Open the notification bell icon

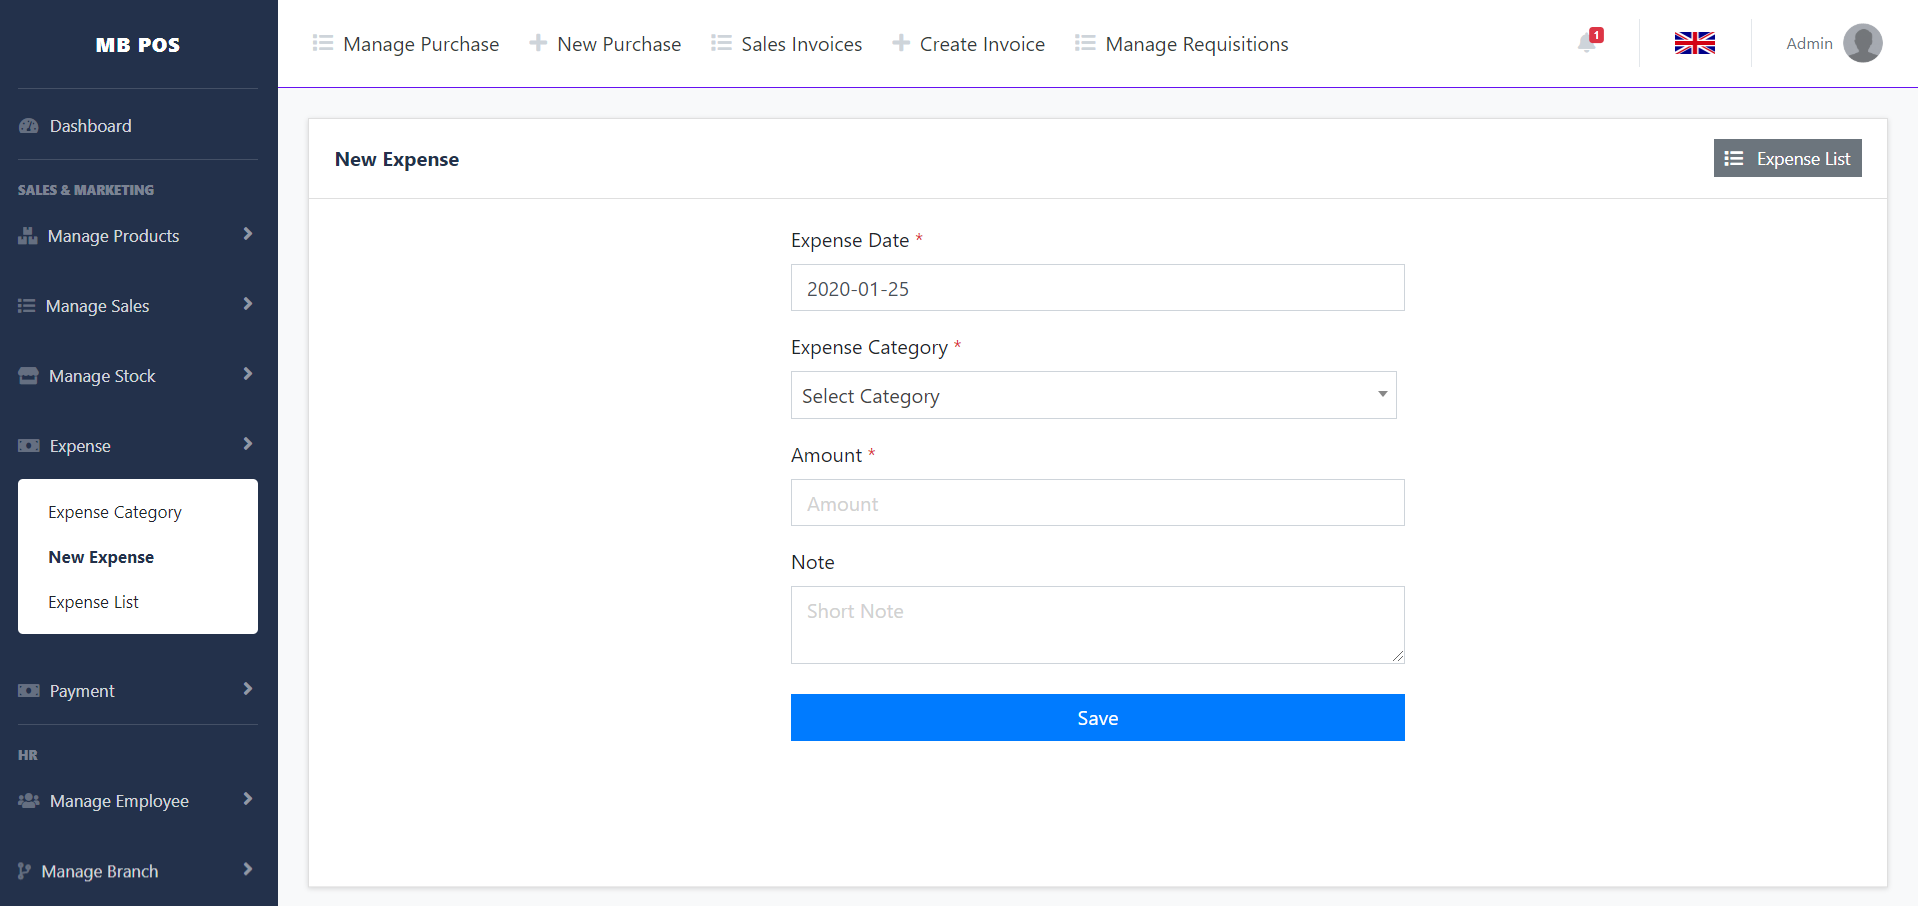(x=1585, y=44)
